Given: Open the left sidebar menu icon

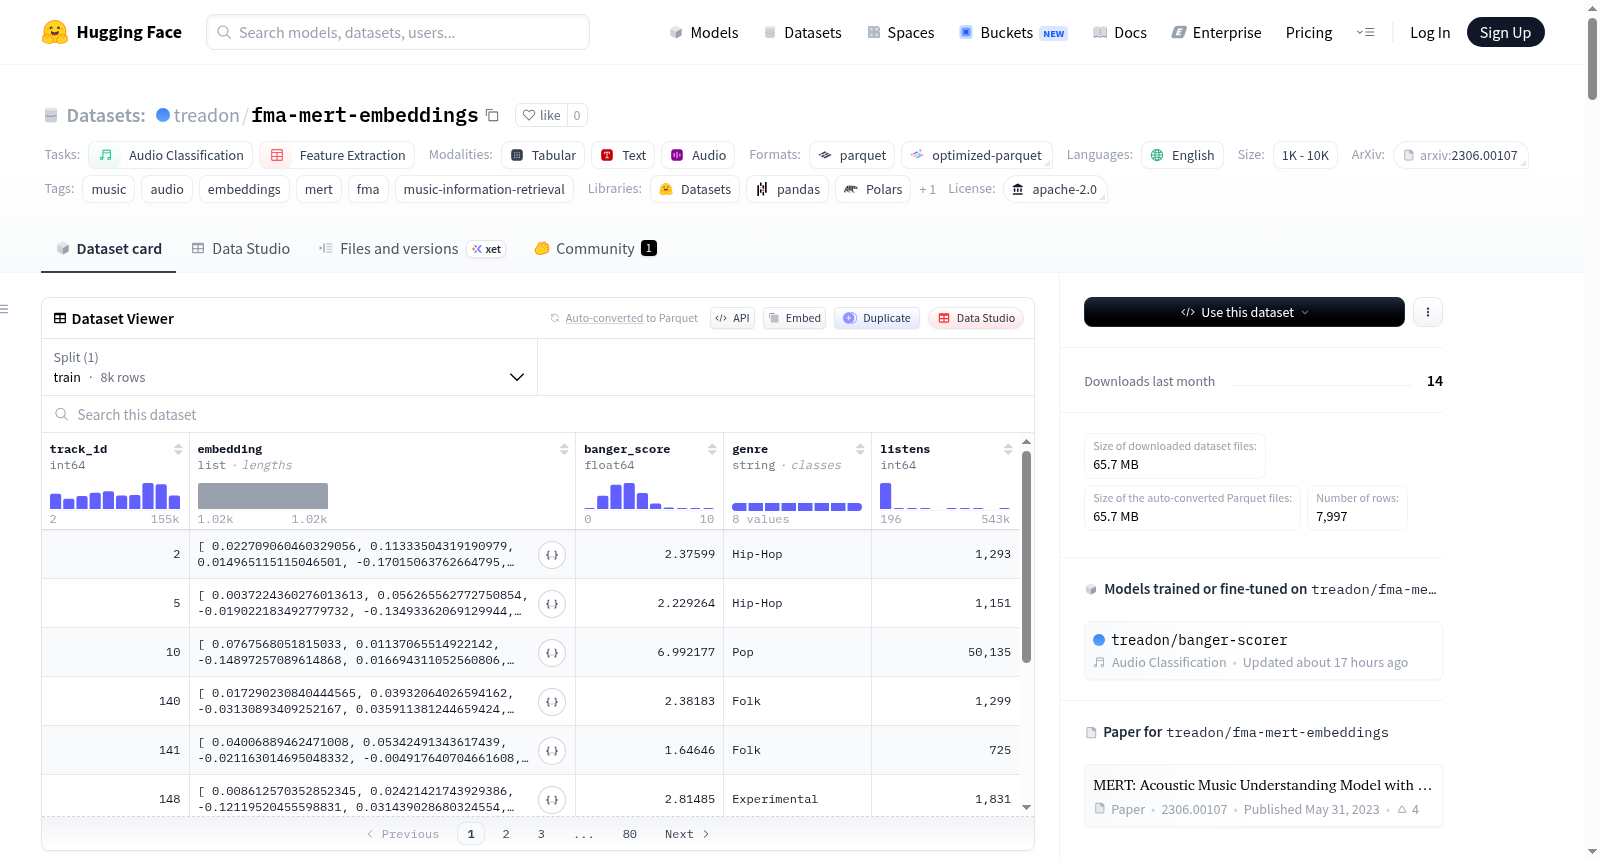Looking at the screenshot, I should [4, 309].
